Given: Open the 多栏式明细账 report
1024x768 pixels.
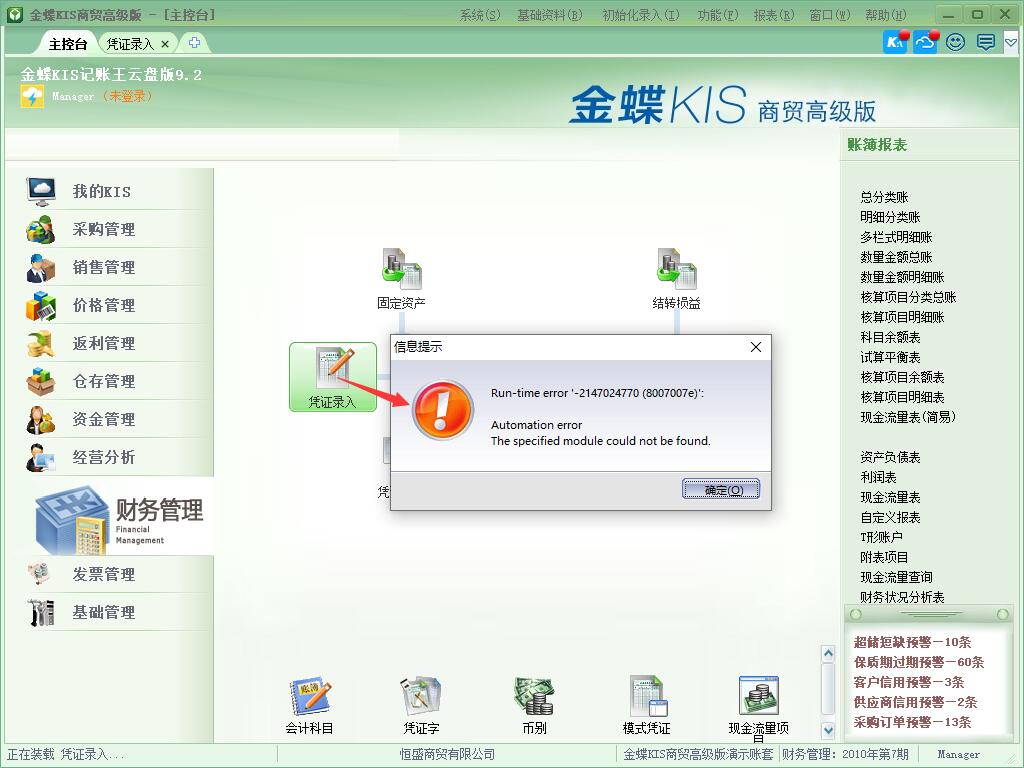Looking at the screenshot, I should pyautogui.click(x=896, y=237).
